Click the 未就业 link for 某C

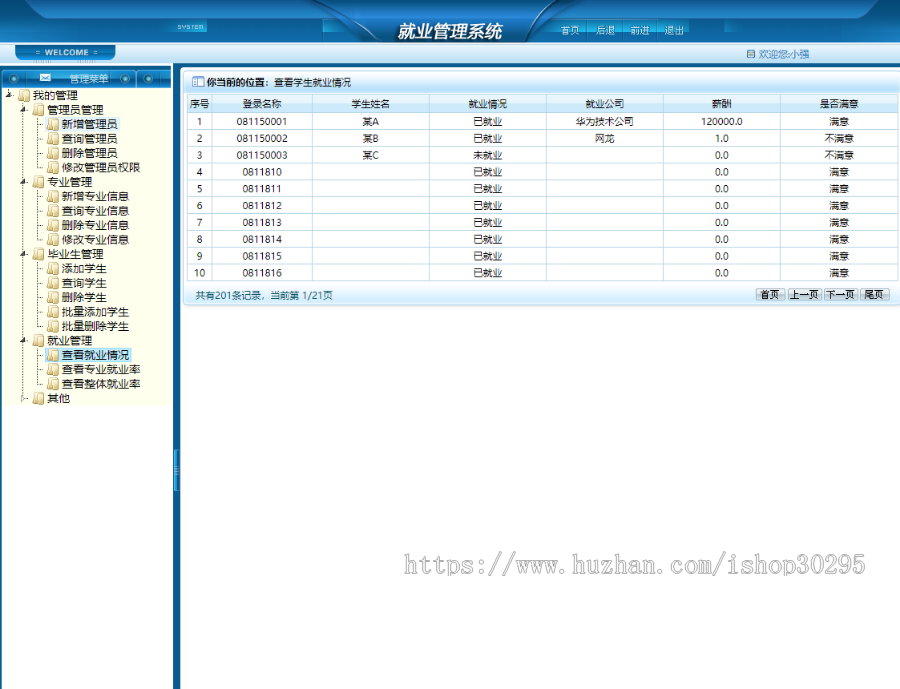[488, 155]
